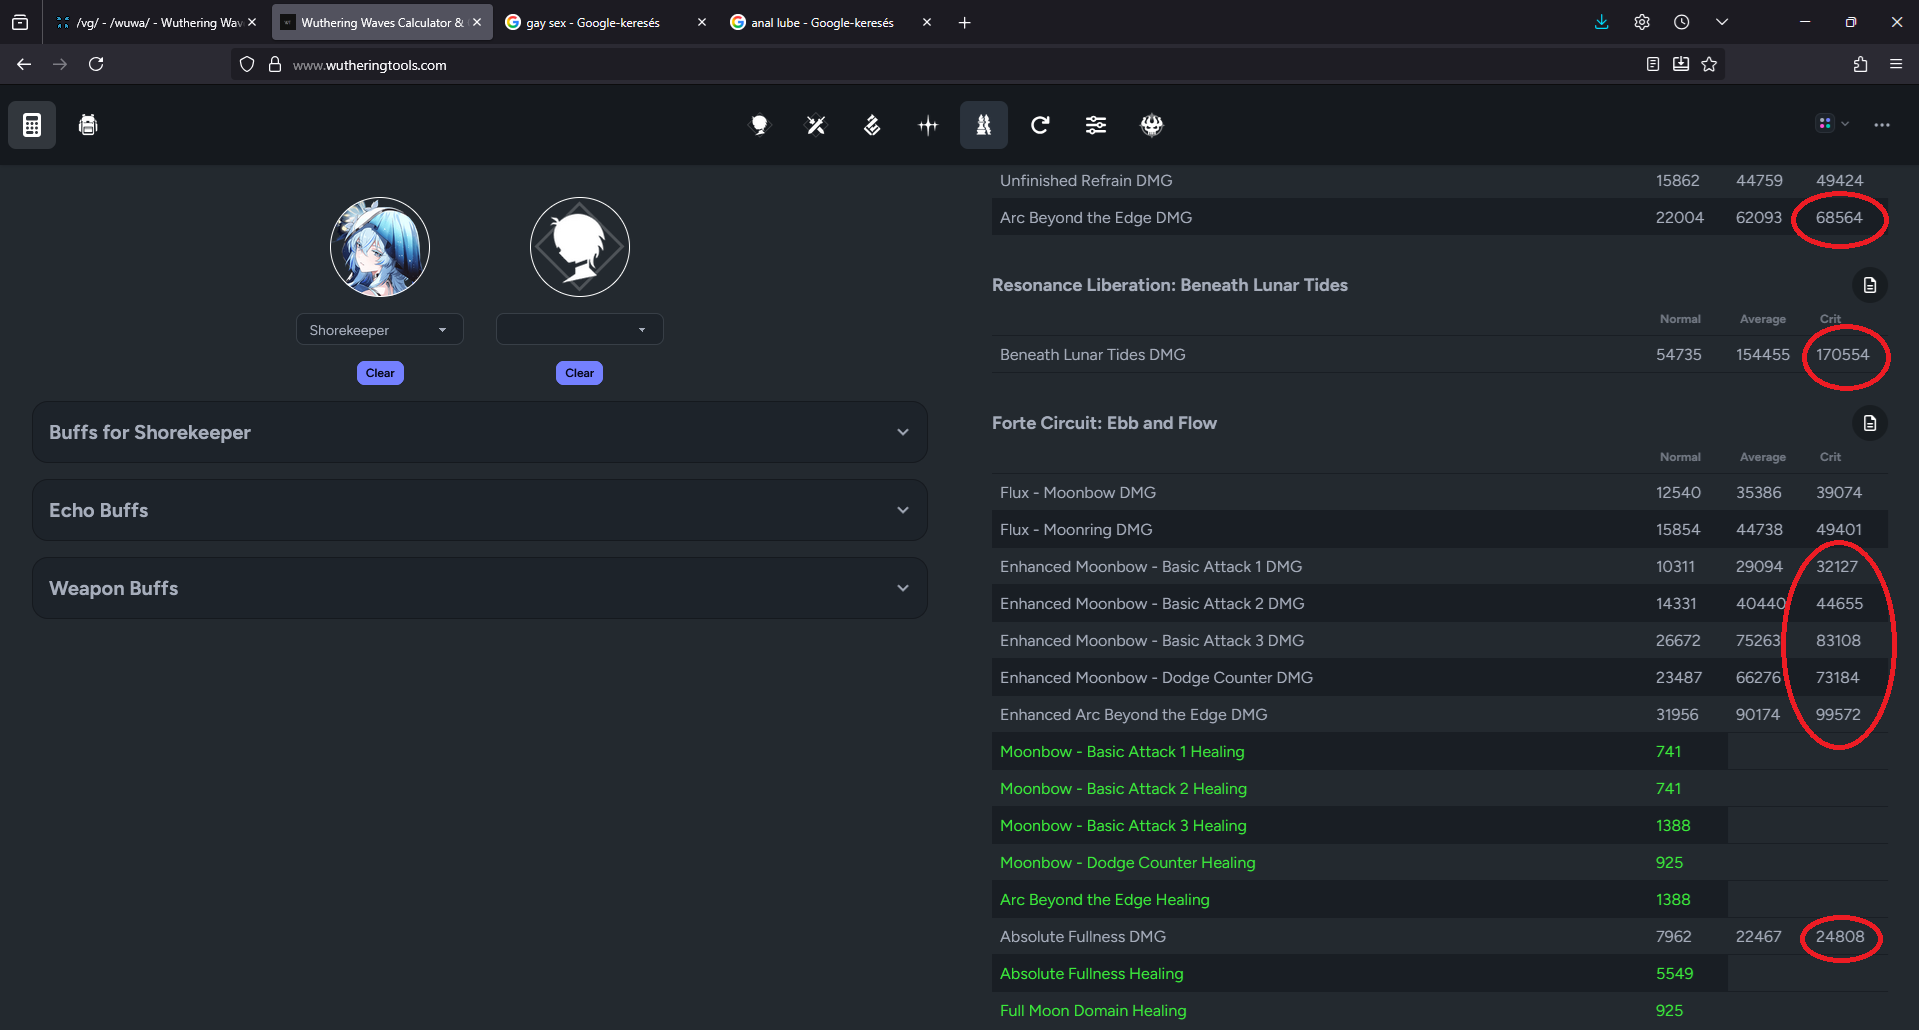Open the tab overview icon at far left
This screenshot has height=1030, width=1919.
tap(20, 22)
